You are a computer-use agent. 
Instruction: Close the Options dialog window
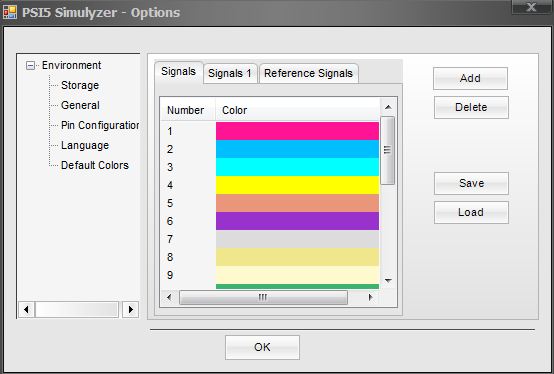(531, 7)
